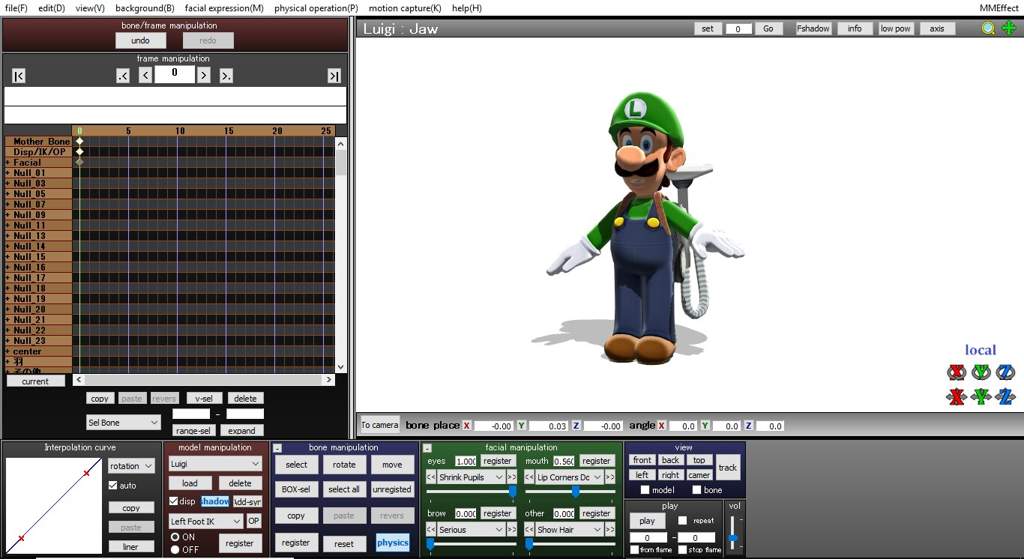Select previous mouth morph arrow
This screenshot has height=559, width=1024.
point(530,477)
